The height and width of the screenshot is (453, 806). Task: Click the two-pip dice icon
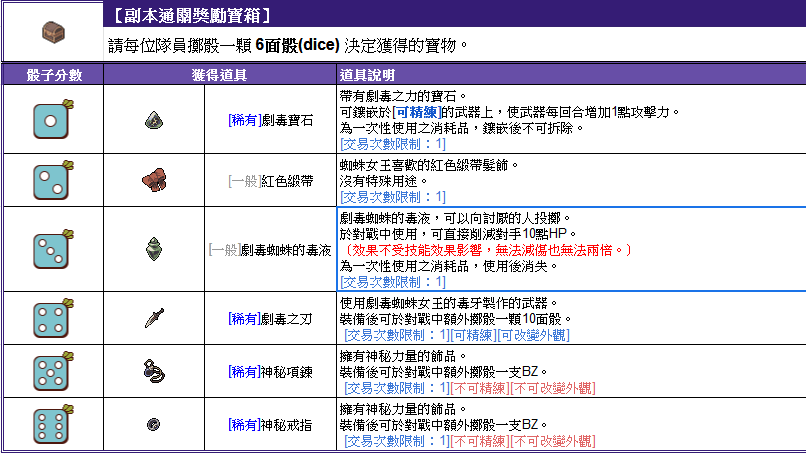(53, 180)
